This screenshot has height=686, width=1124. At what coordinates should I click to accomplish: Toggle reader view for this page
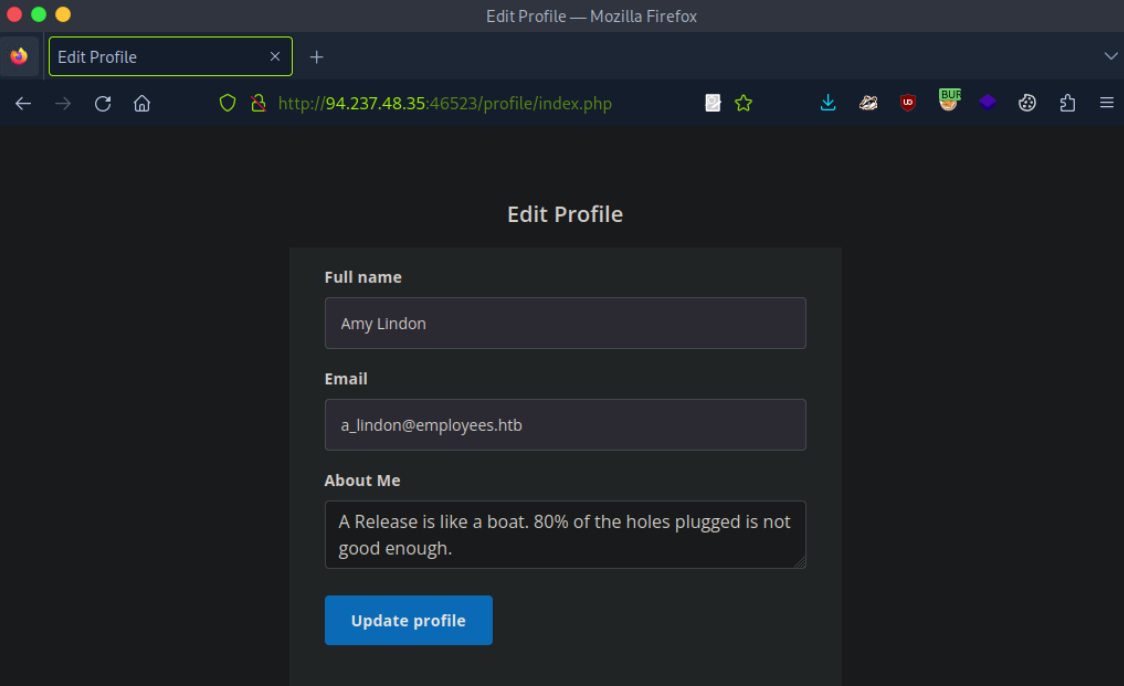tap(713, 103)
